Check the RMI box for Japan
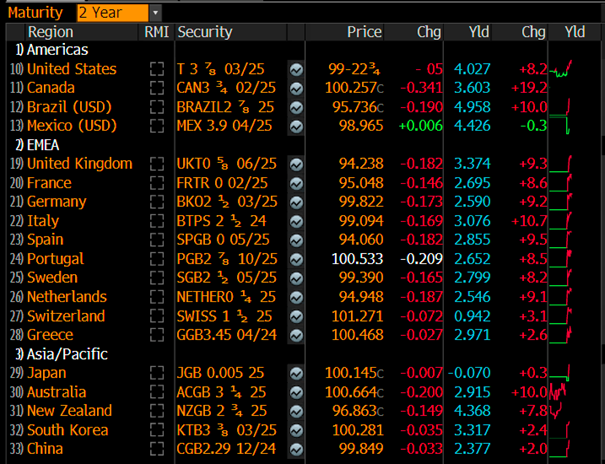This screenshot has height=464, width=605. click(157, 373)
